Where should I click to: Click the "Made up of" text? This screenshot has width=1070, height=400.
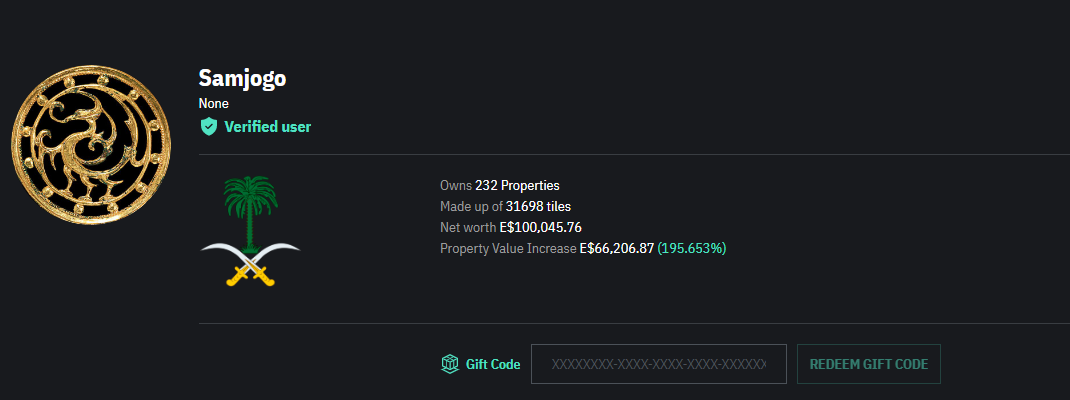(471, 206)
